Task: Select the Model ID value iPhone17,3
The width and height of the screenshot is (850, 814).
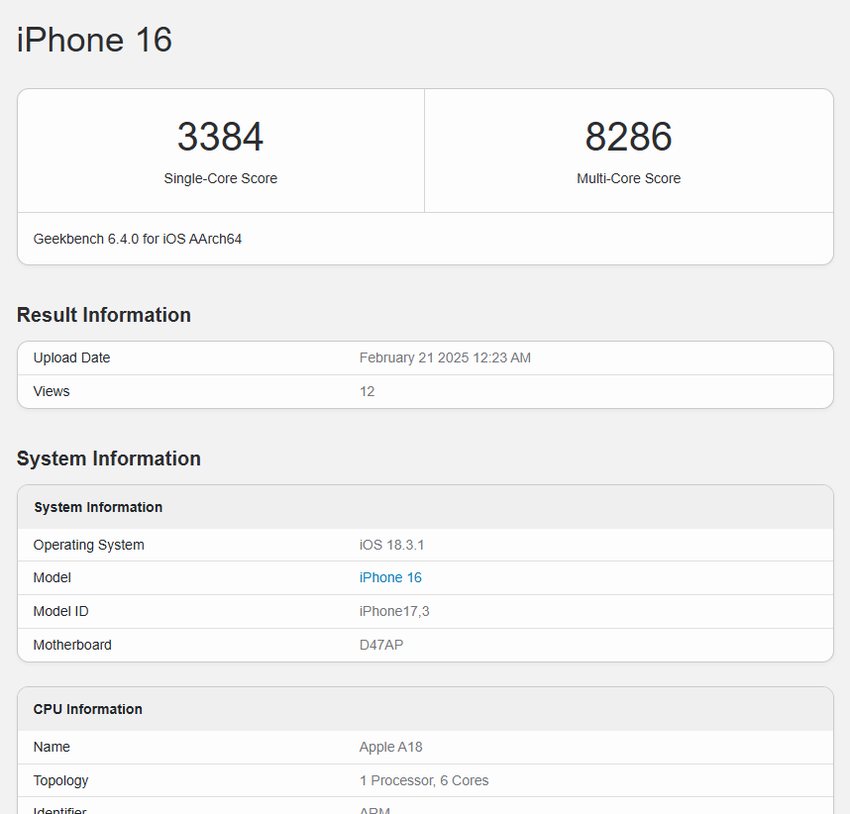Action: coord(394,611)
